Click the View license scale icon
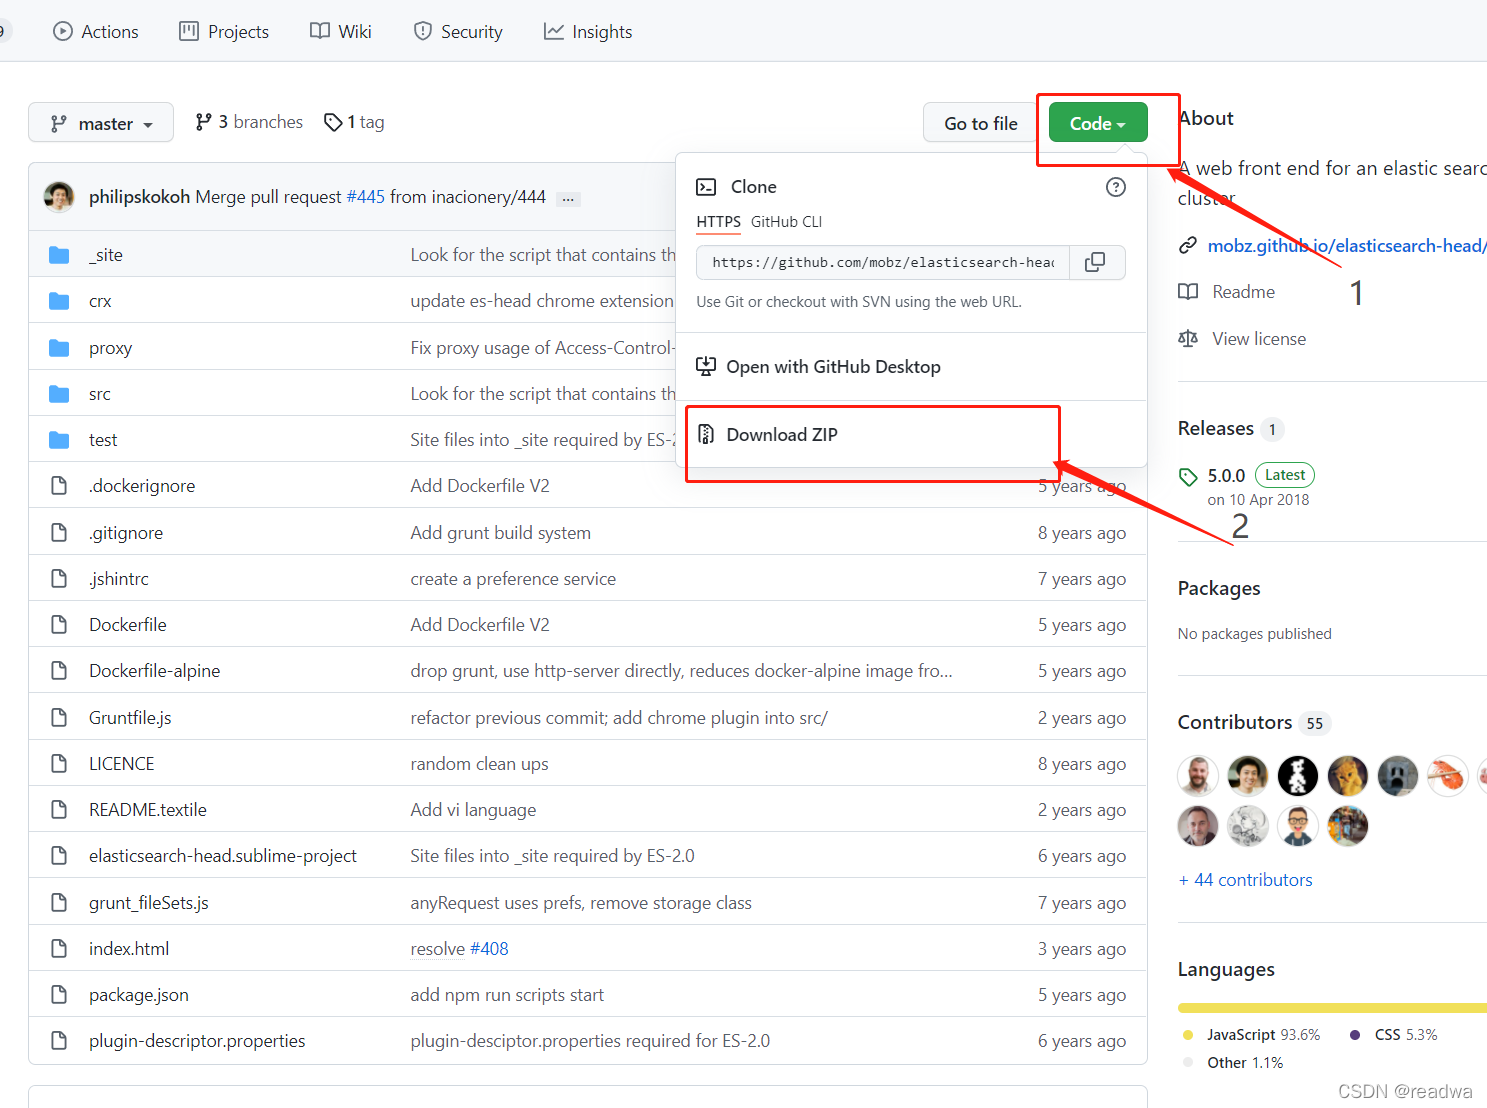The height and width of the screenshot is (1108, 1487). (1188, 339)
